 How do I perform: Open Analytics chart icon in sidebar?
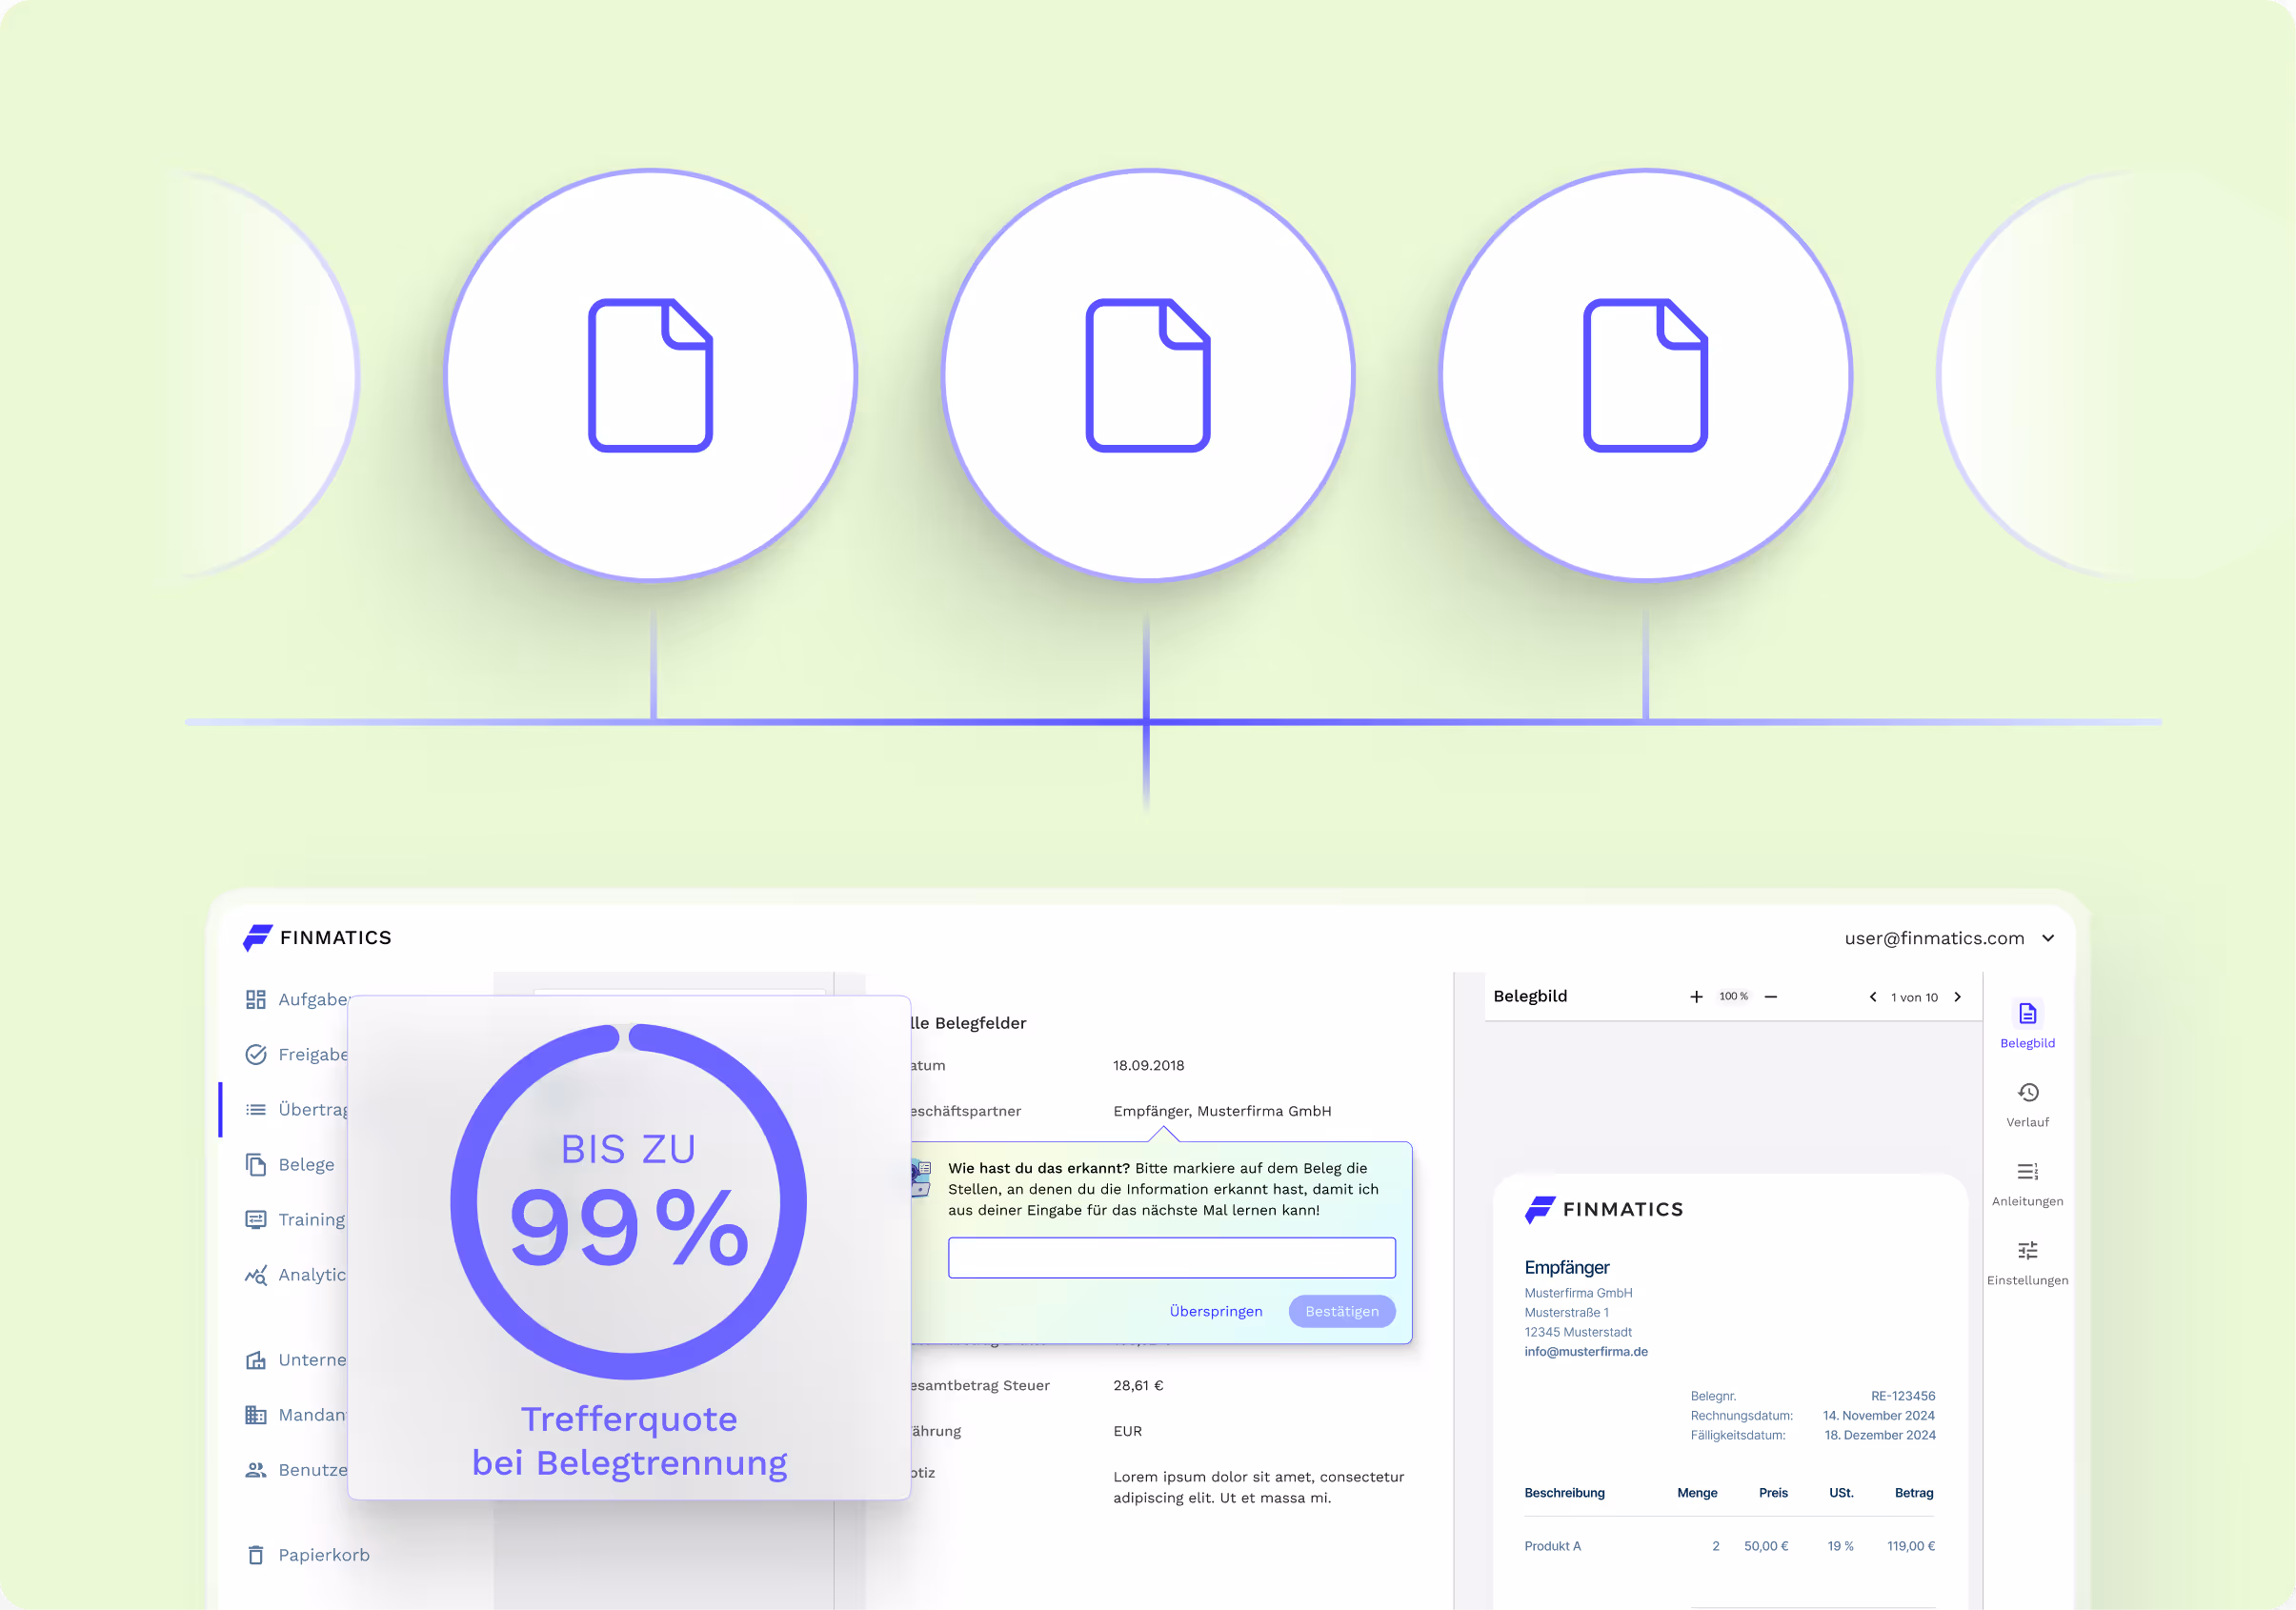256,1275
